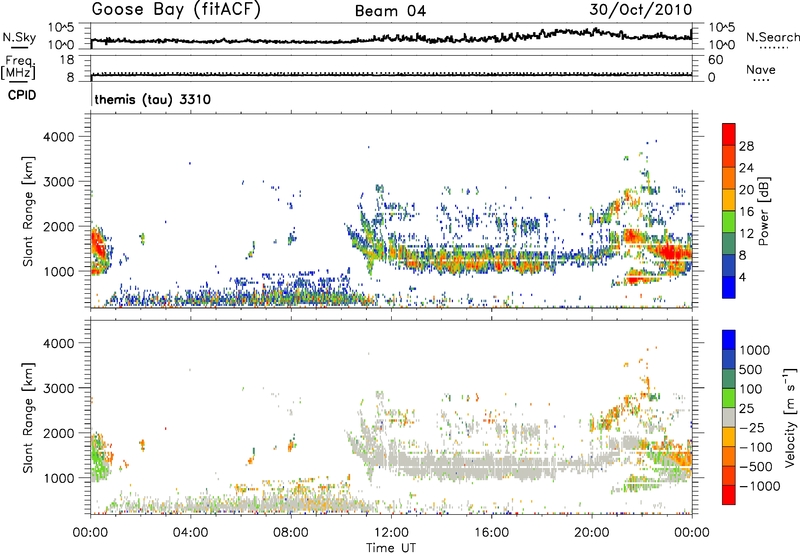Click the 'Nave' legend label
The height and width of the screenshot is (554, 800).
coord(760,69)
